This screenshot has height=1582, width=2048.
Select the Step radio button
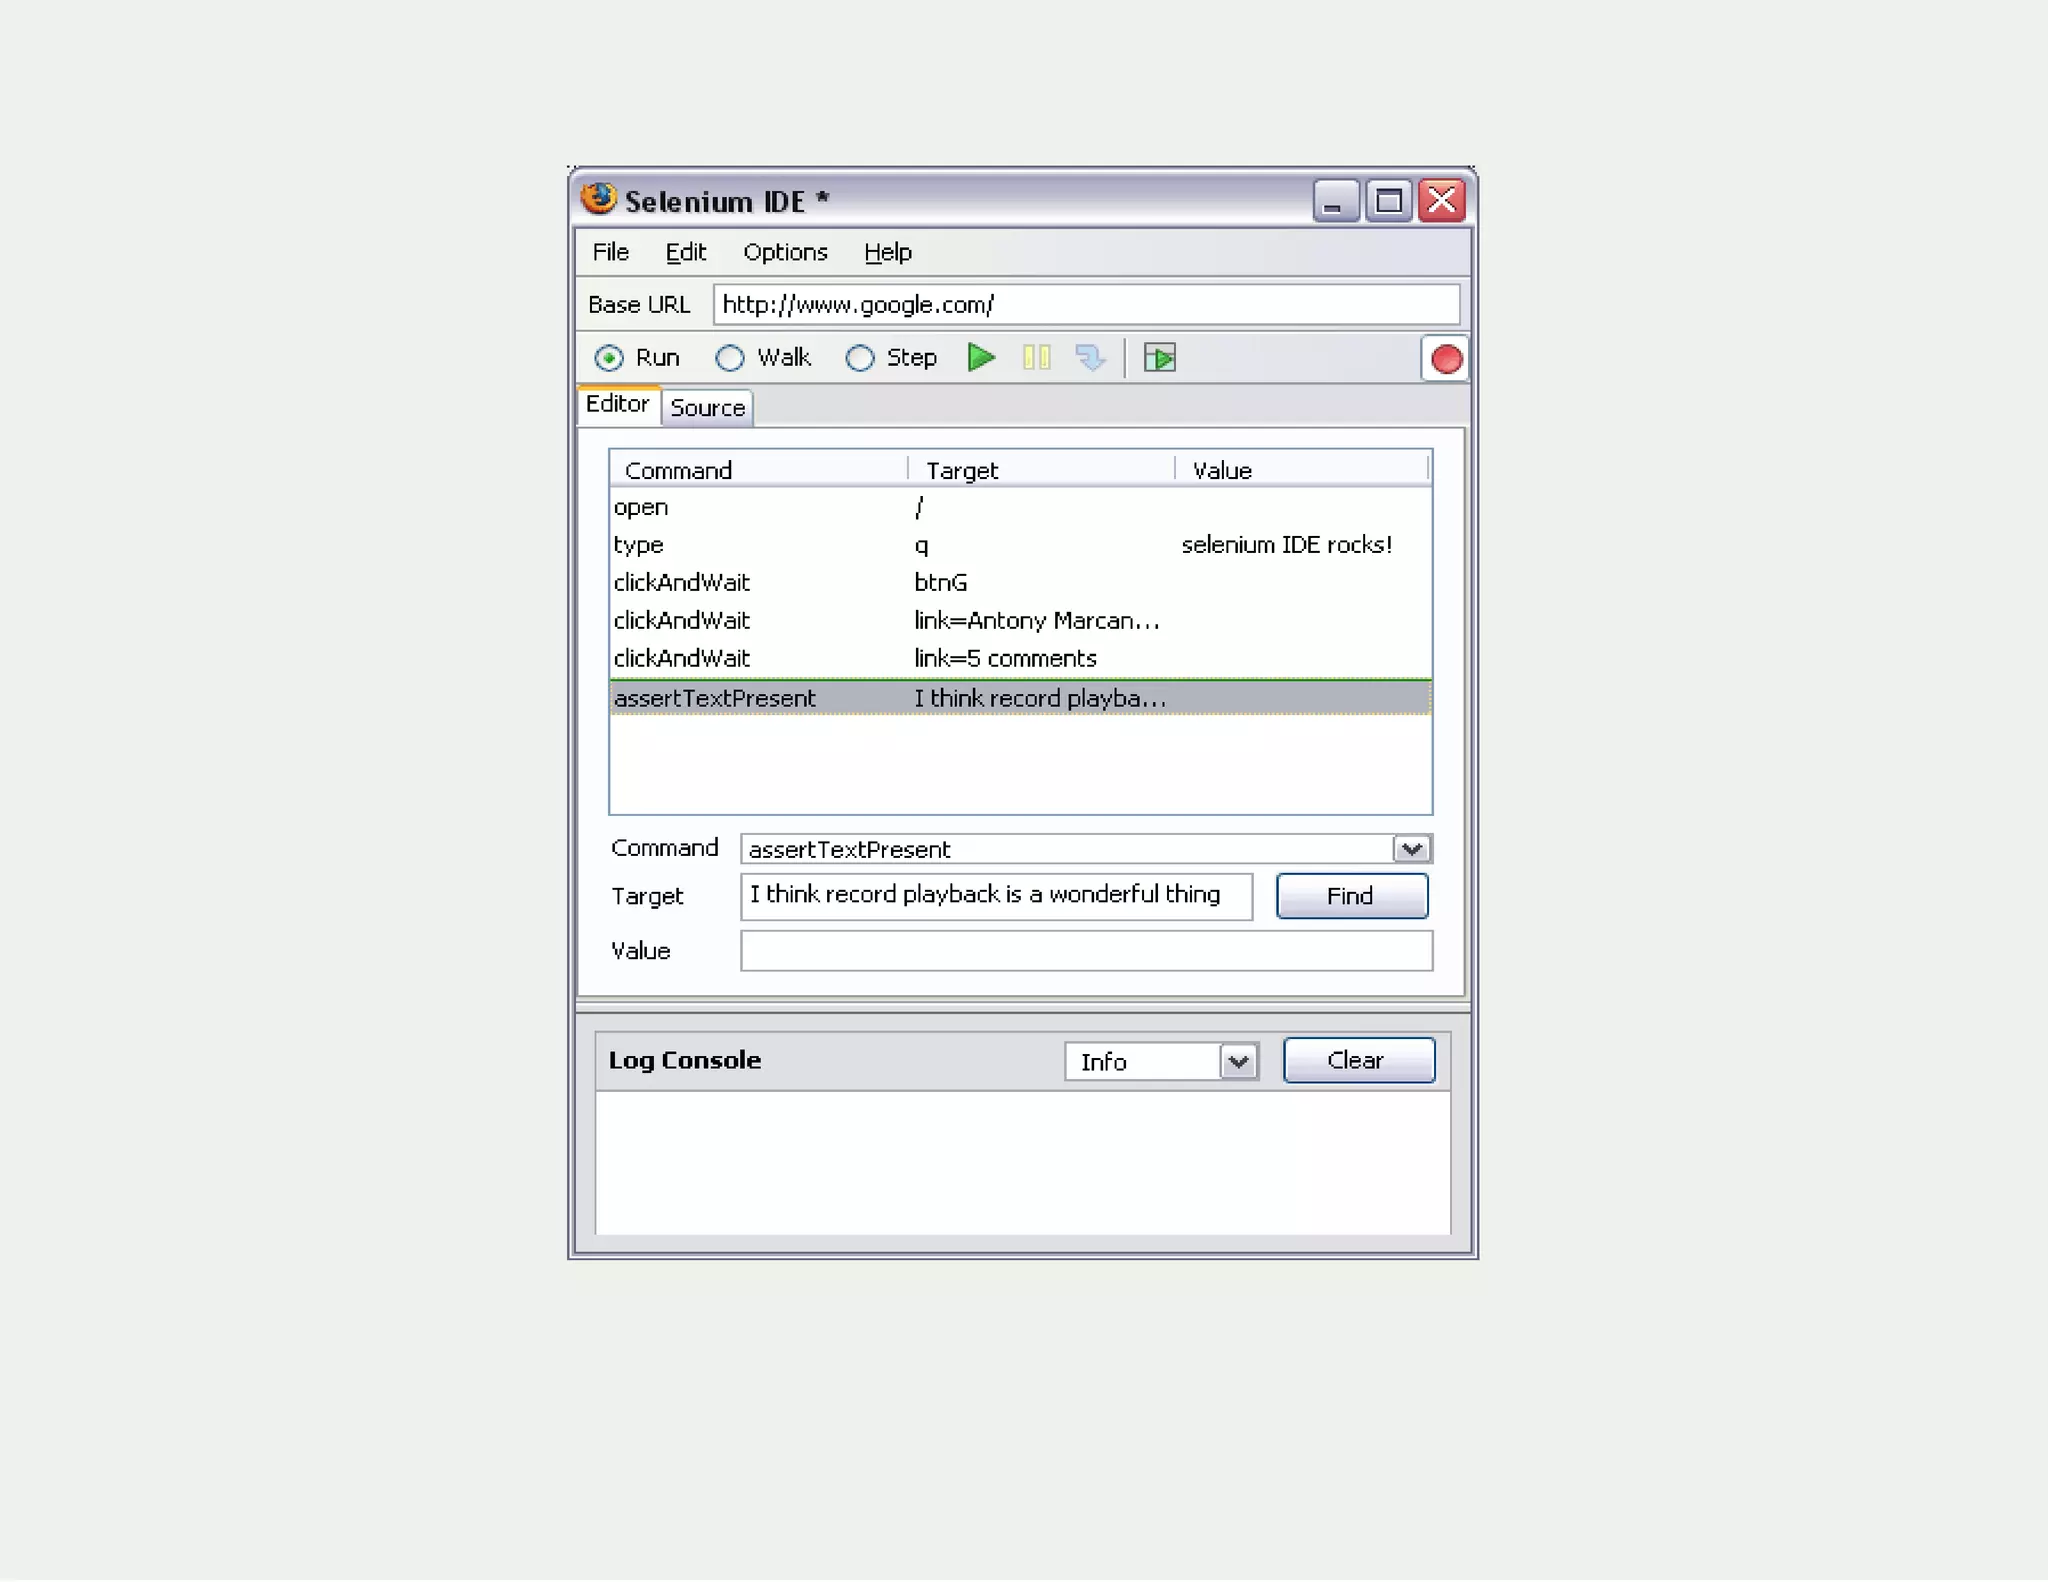pos(860,358)
